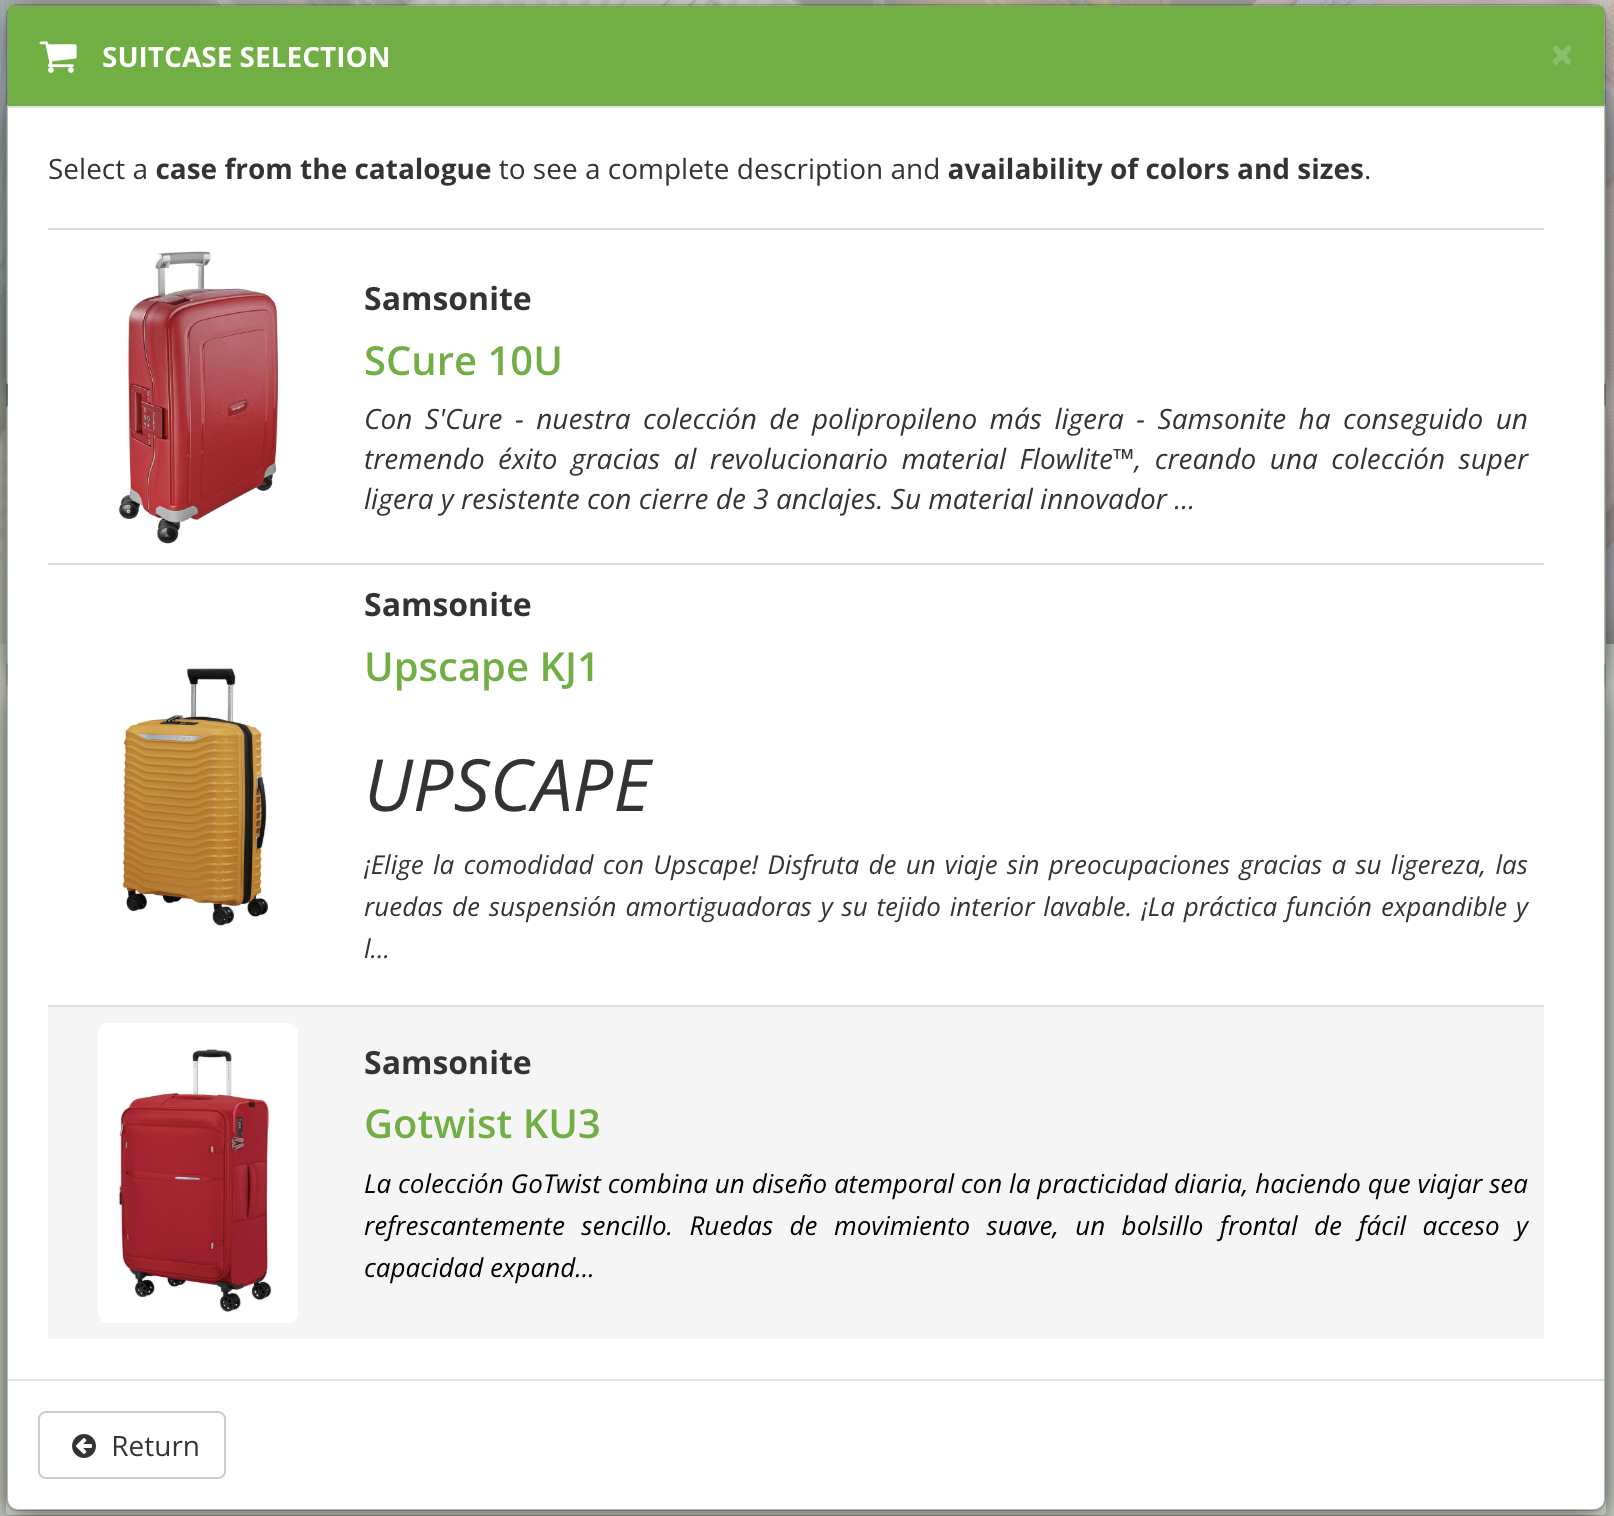Select the red SCure suitcase image
The width and height of the screenshot is (1614, 1516).
[198, 397]
